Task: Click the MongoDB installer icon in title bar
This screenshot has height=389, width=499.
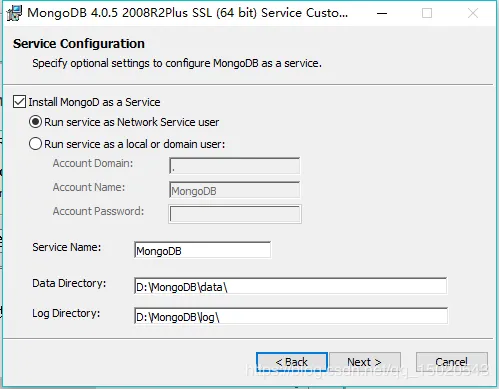Action: coord(14,13)
